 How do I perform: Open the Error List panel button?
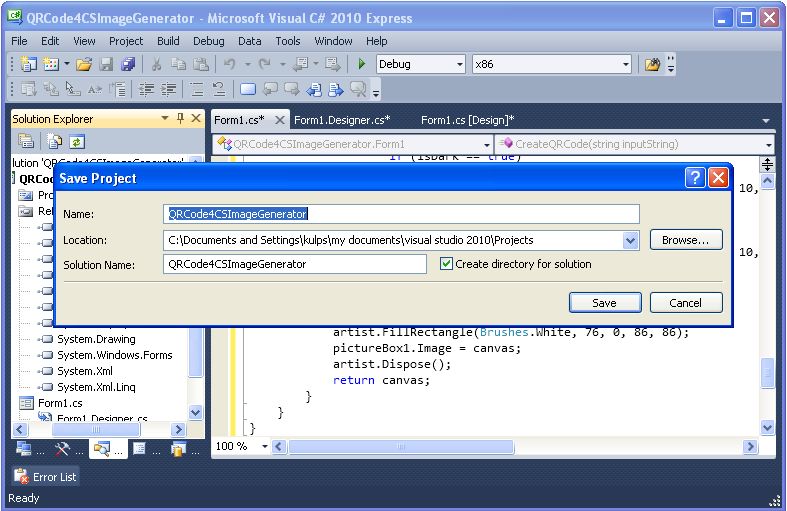click(46, 476)
